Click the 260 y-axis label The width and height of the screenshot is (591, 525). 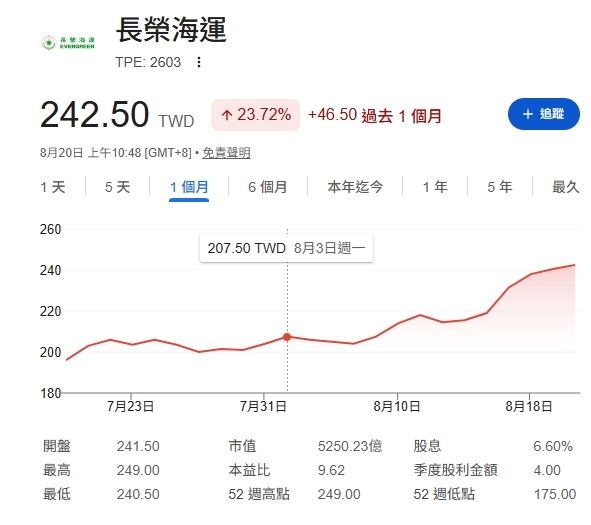pos(51,229)
